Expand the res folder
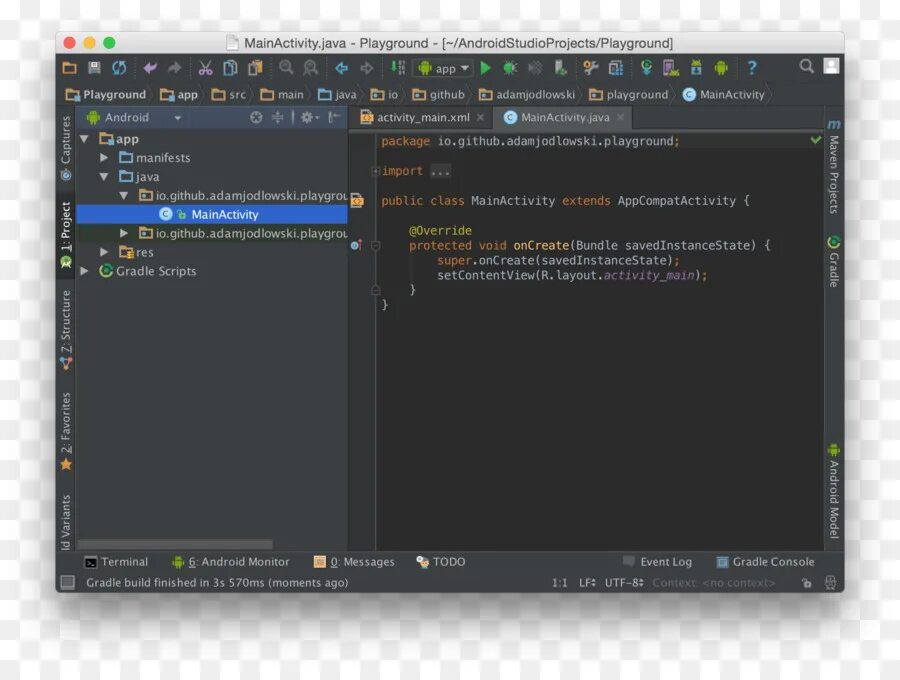Viewport: 900px width, 680px height. pos(104,252)
